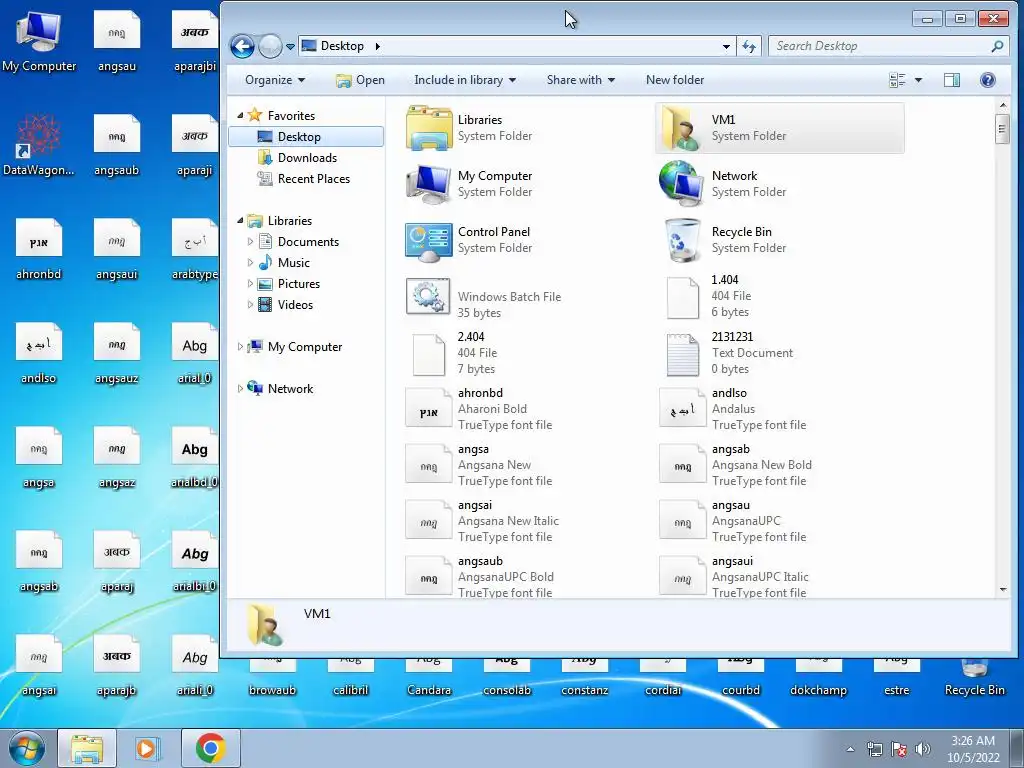Select the VM1 user folder icon
1024x768 pixels.
tap(682, 128)
